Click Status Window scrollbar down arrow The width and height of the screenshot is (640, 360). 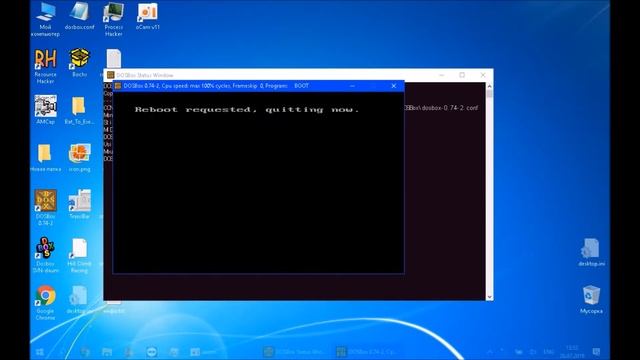pyautogui.click(x=489, y=297)
